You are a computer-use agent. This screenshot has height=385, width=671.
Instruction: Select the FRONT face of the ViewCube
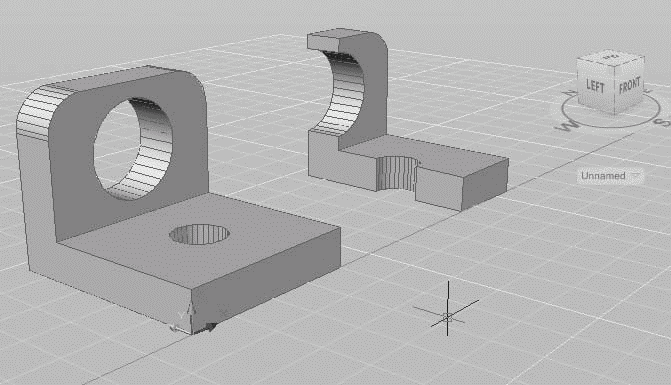click(629, 86)
